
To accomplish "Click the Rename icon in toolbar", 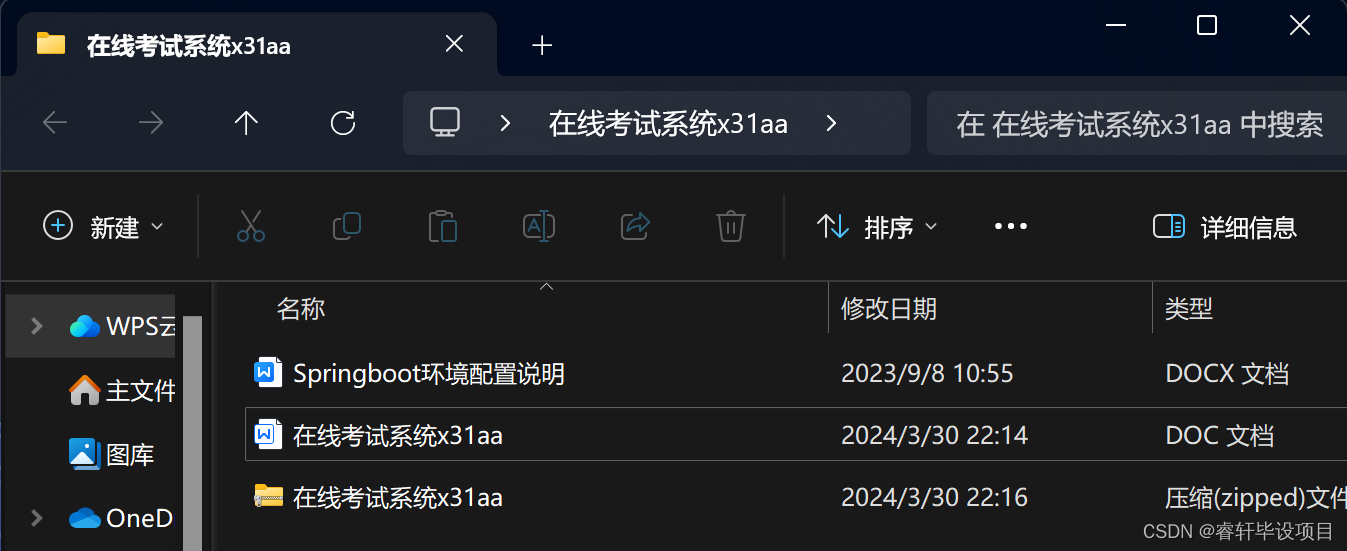I will pyautogui.click(x=539, y=226).
